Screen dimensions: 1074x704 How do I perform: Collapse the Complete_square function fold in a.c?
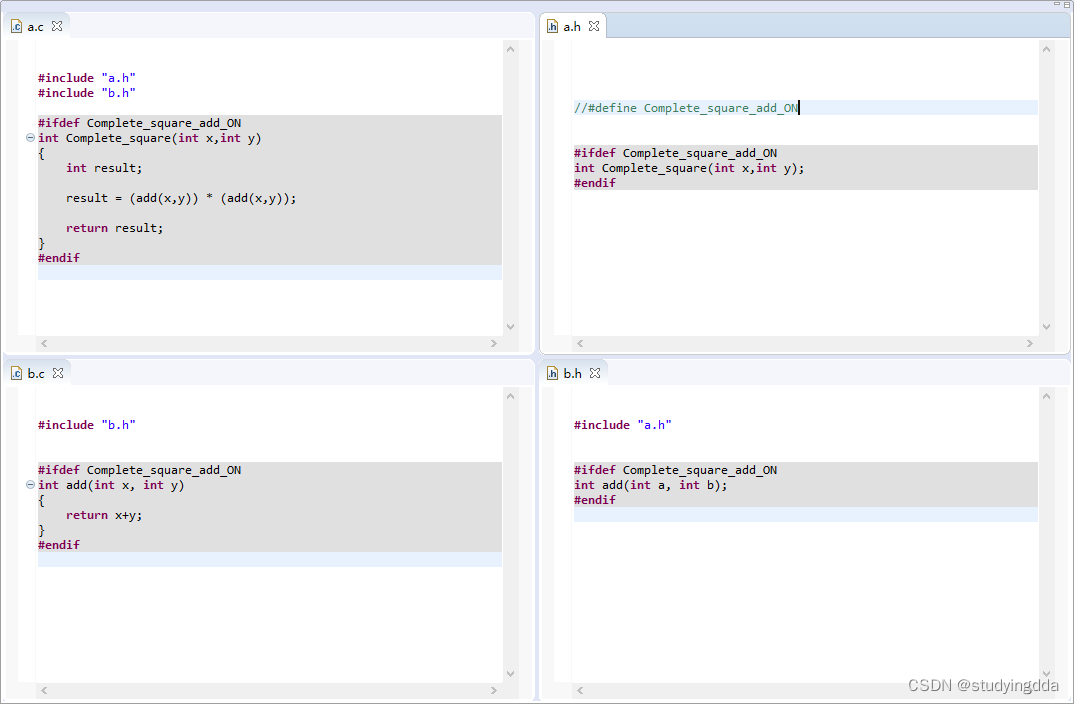point(30,138)
